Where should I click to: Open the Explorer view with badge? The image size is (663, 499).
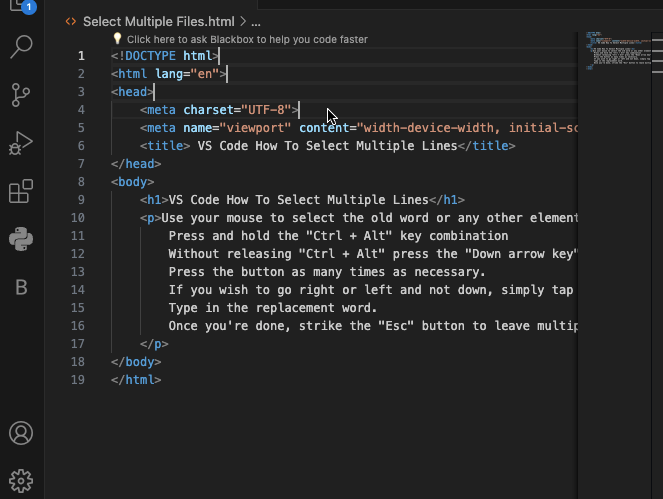pyautogui.click(x=22, y=6)
